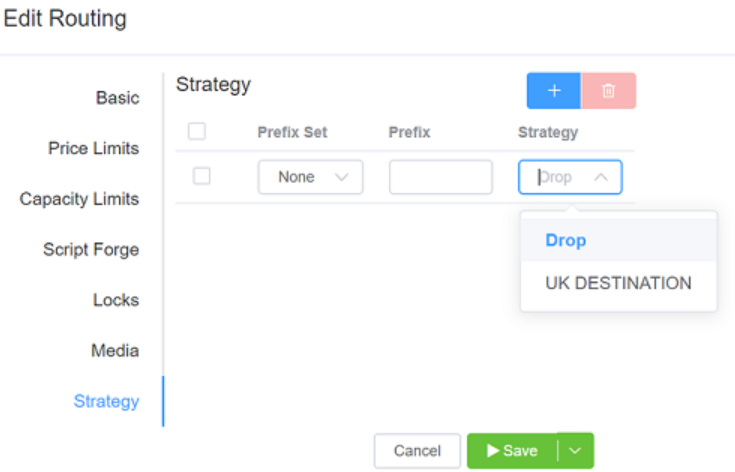Click the Prefix Set column header
The height and width of the screenshot is (472, 735).
click(x=292, y=132)
